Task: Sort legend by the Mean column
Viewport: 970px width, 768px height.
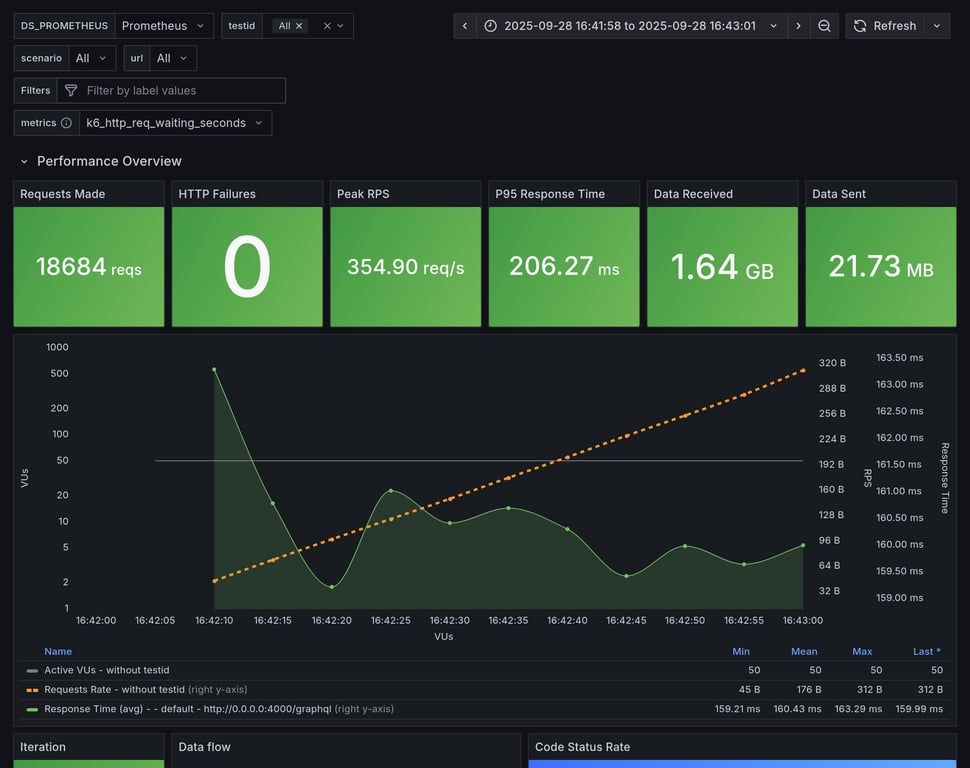Action: coord(803,651)
